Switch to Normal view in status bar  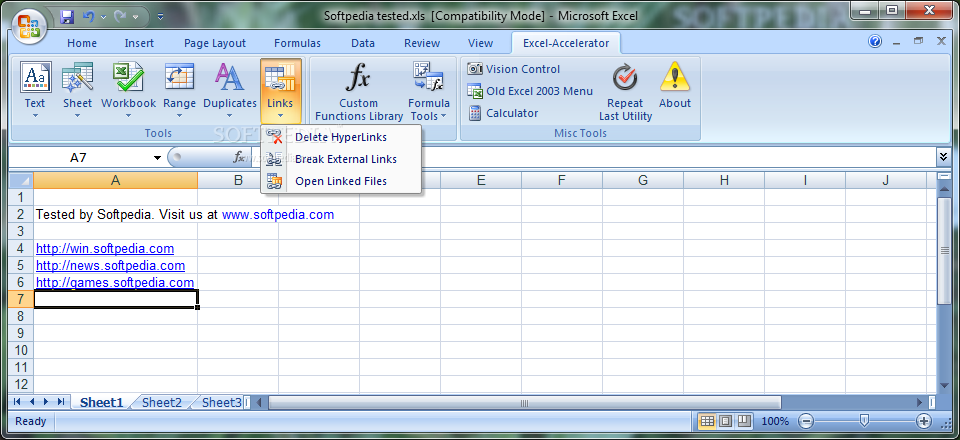pos(707,421)
